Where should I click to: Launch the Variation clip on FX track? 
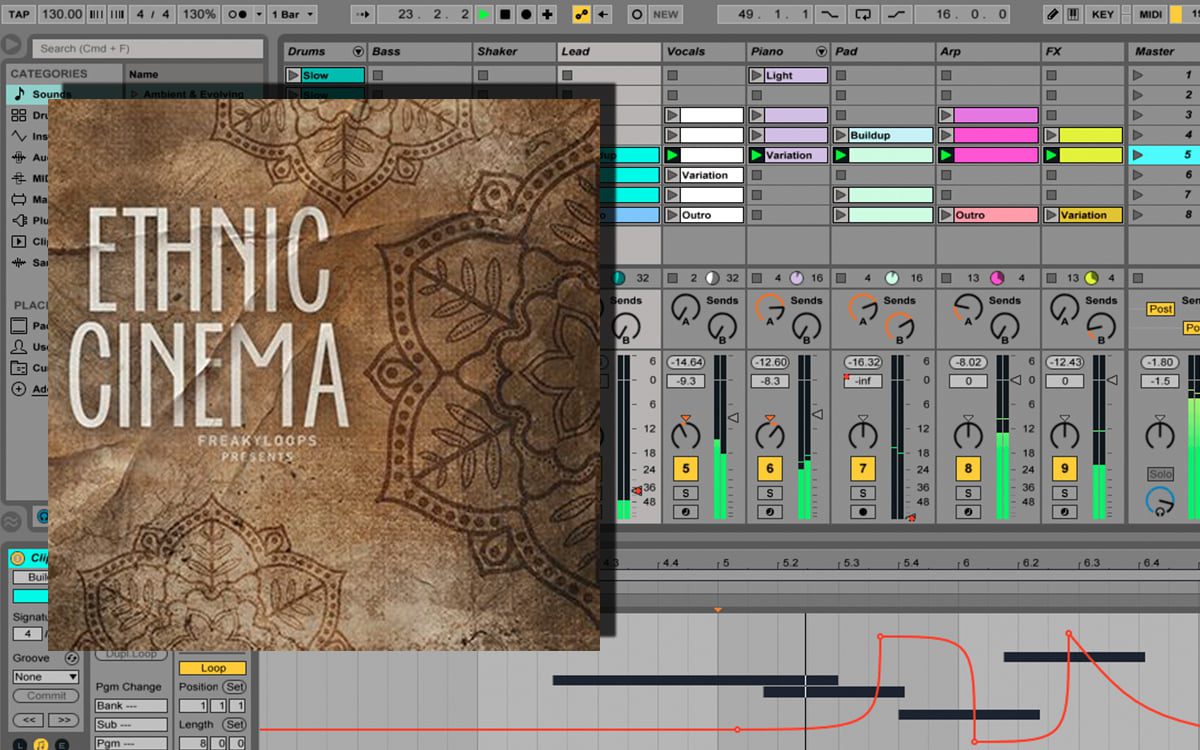pyautogui.click(x=1052, y=215)
